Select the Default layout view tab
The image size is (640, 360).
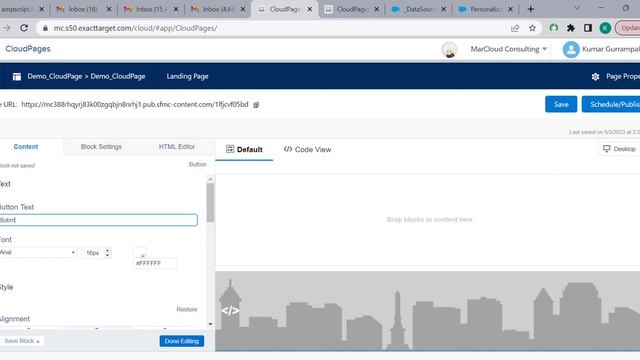(244, 149)
